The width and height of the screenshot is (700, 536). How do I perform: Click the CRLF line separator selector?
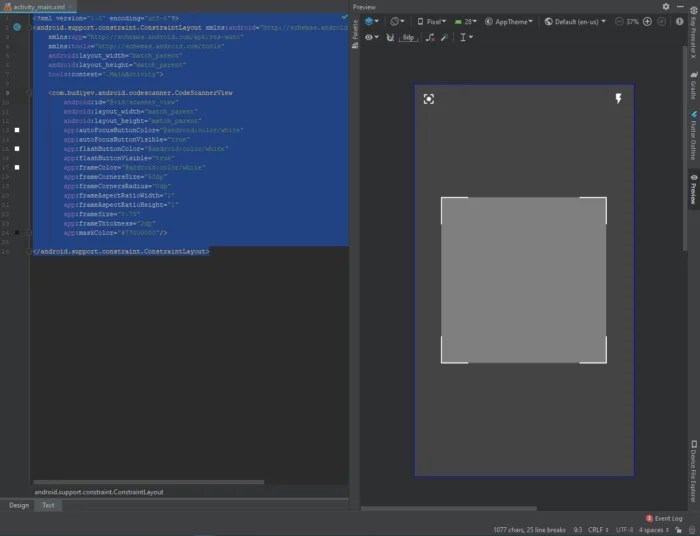pos(598,530)
